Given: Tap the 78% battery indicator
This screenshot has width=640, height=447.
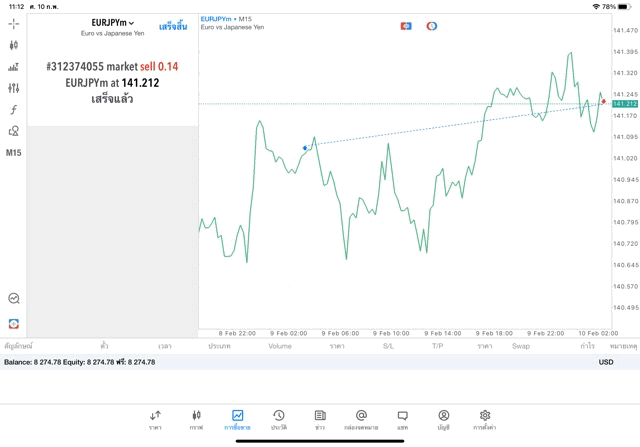Looking at the screenshot, I should pyautogui.click(x=617, y=7).
